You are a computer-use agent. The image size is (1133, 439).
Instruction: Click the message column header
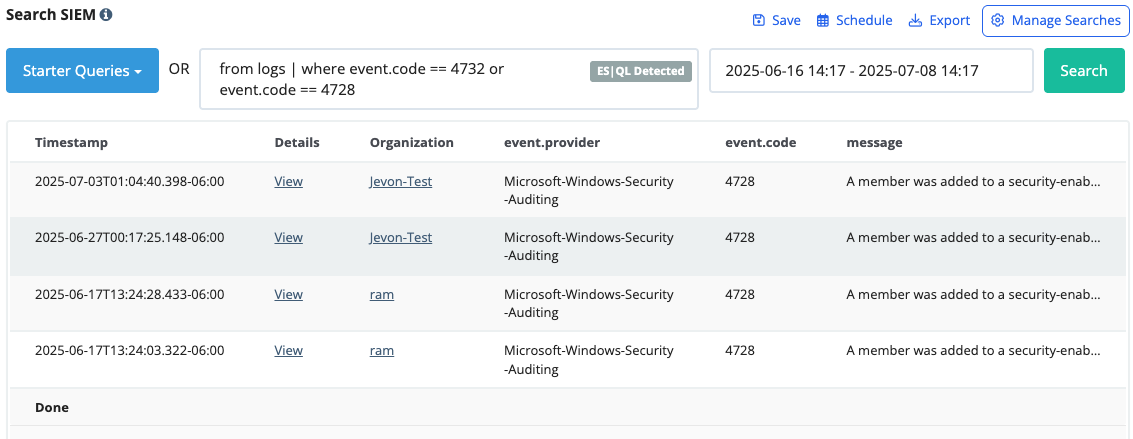coord(874,143)
